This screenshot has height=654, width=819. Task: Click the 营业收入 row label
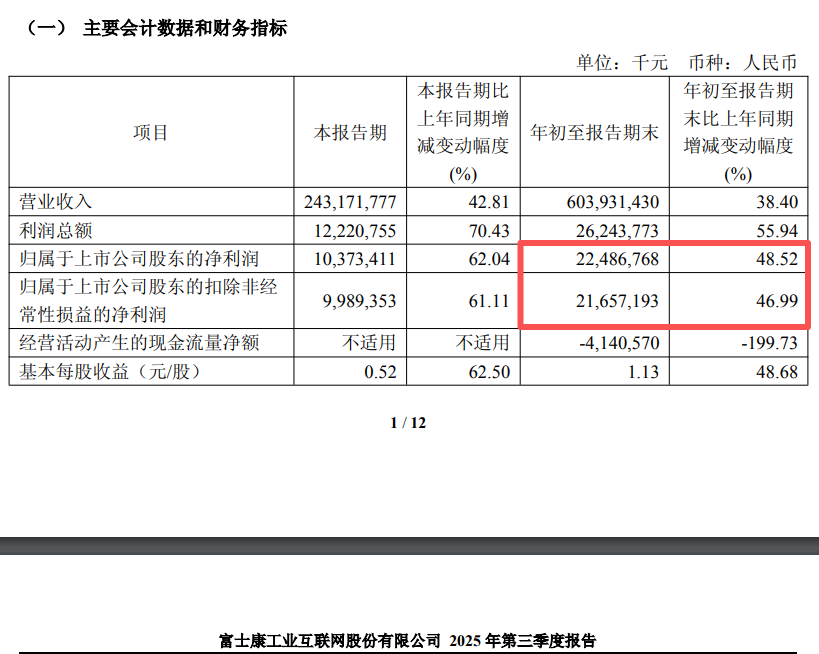tap(55, 202)
